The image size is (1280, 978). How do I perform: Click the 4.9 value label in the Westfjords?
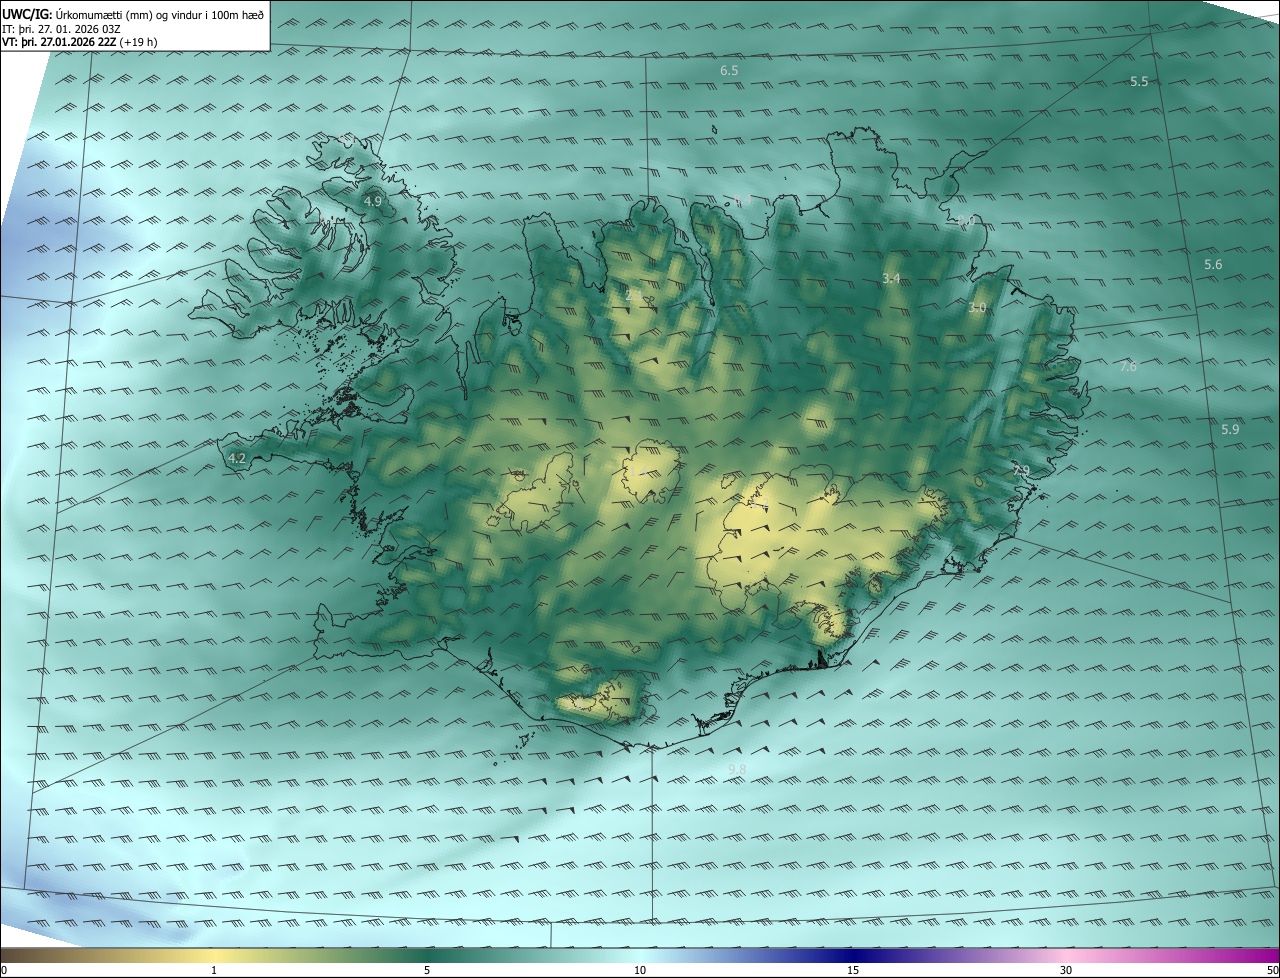click(x=373, y=202)
